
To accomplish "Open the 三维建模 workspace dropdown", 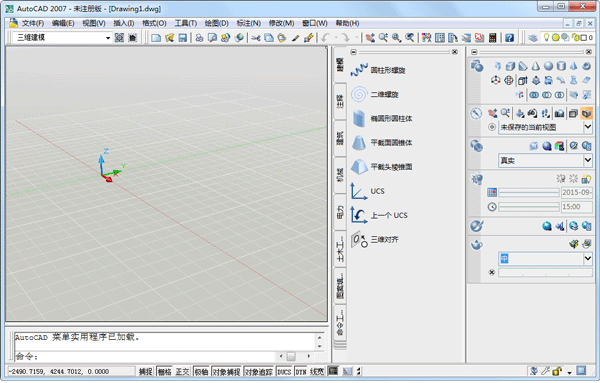I will coord(108,37).
